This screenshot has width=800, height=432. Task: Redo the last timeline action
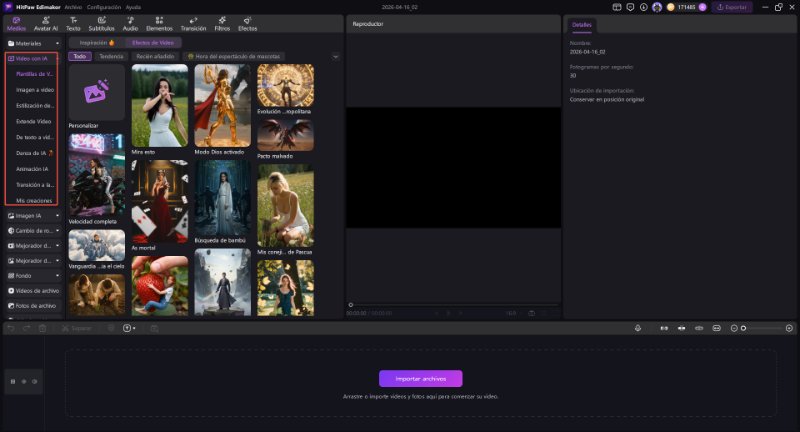[27, 328]
